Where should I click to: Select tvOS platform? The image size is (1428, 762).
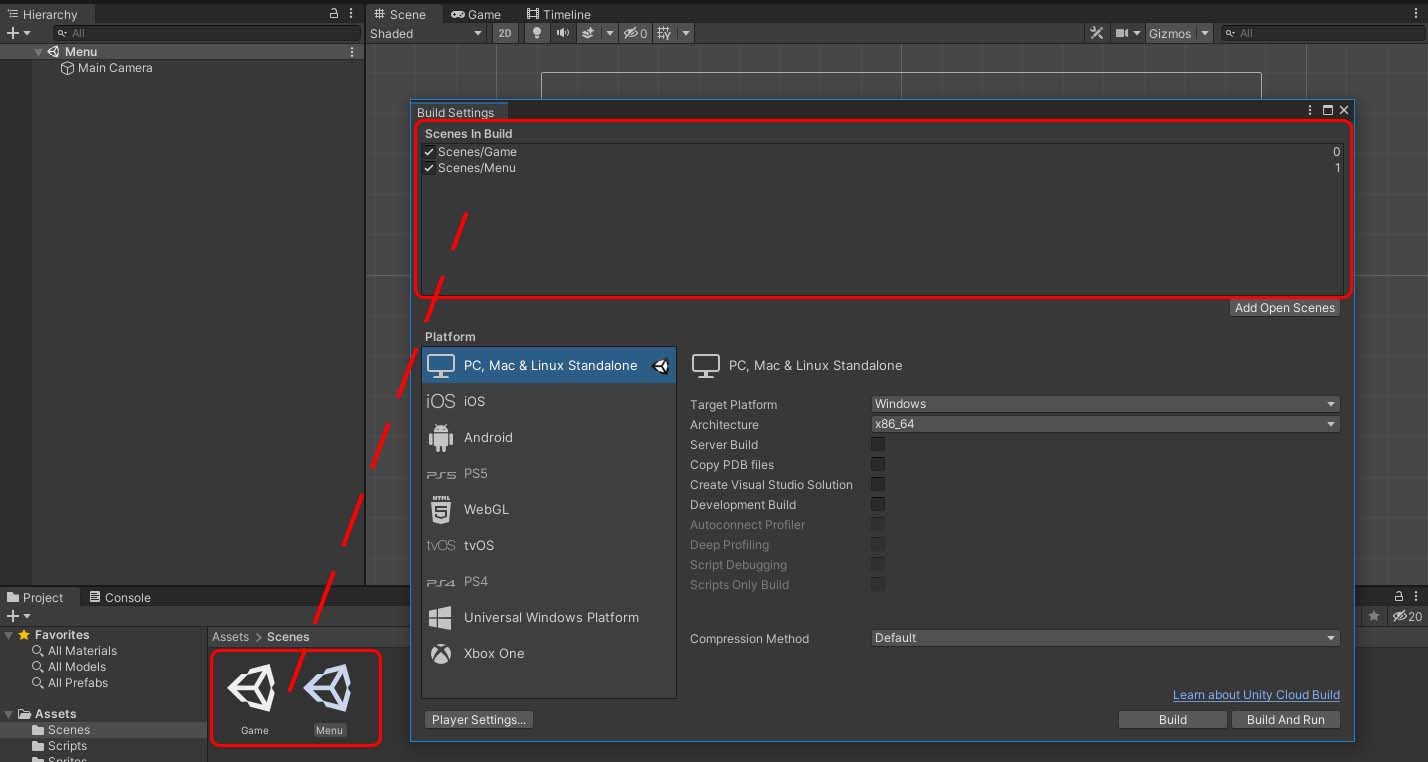549,545
